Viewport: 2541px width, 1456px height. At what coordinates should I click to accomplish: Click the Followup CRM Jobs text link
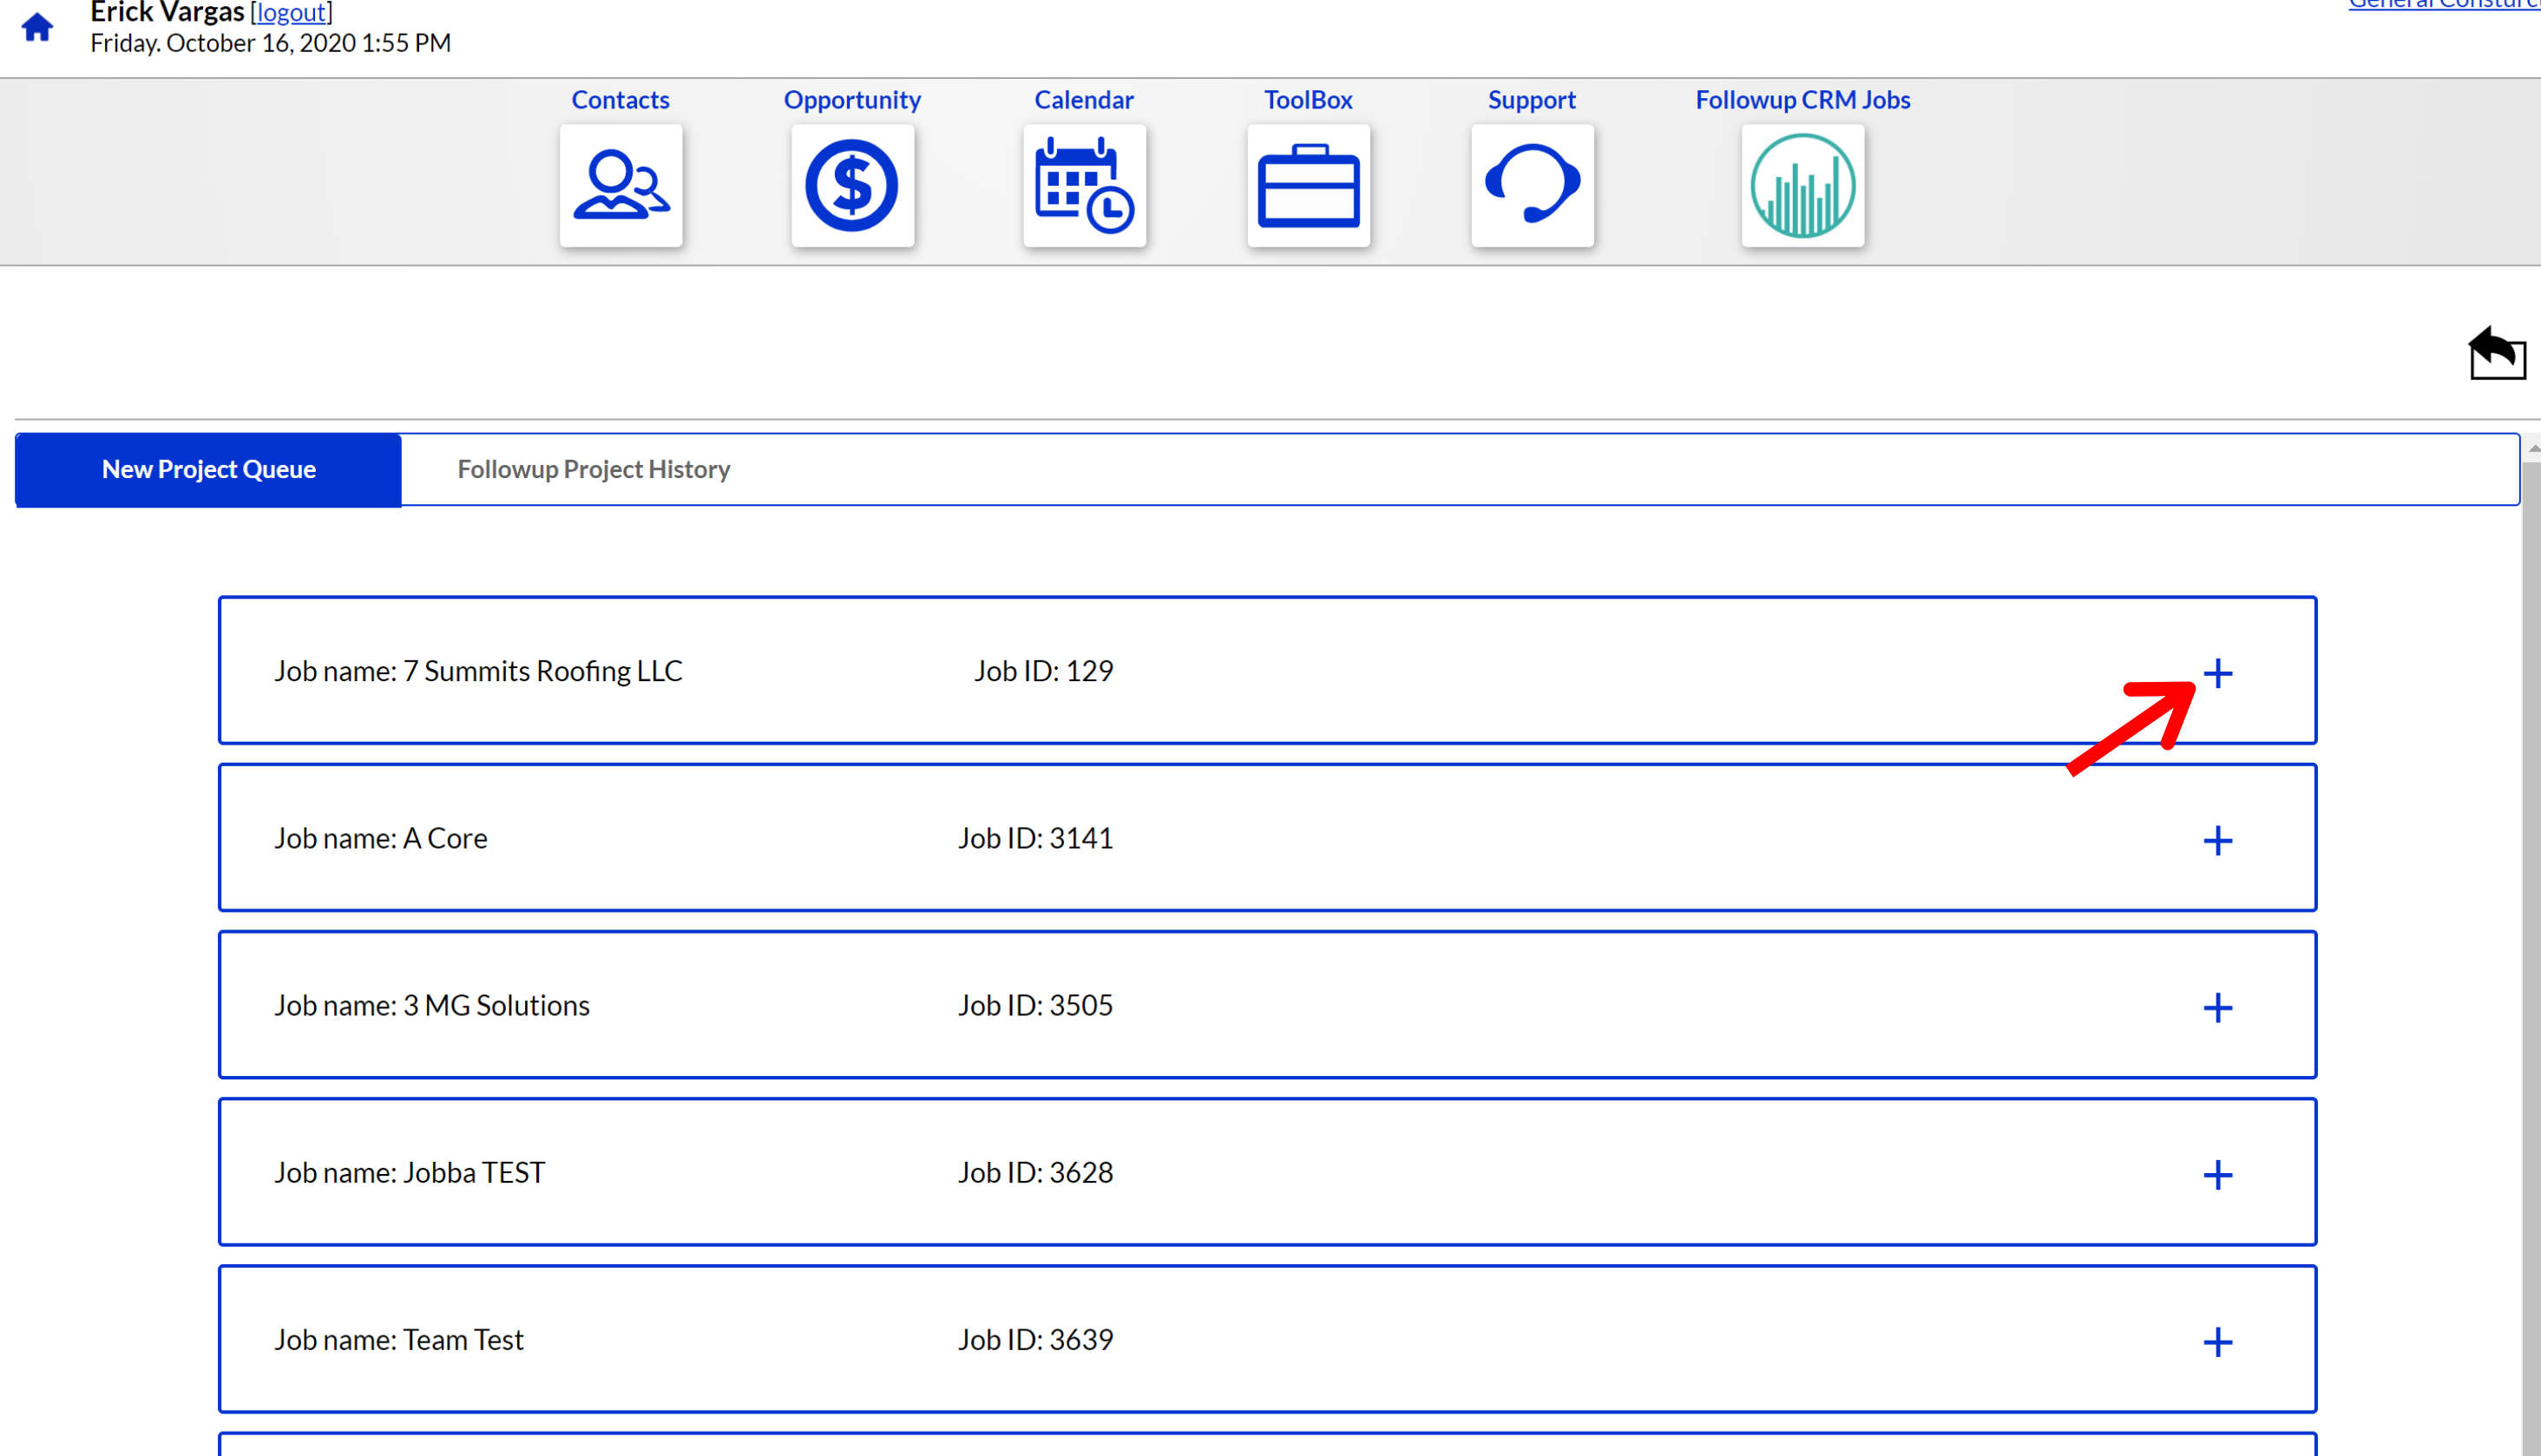click(x=1802, y=100)
